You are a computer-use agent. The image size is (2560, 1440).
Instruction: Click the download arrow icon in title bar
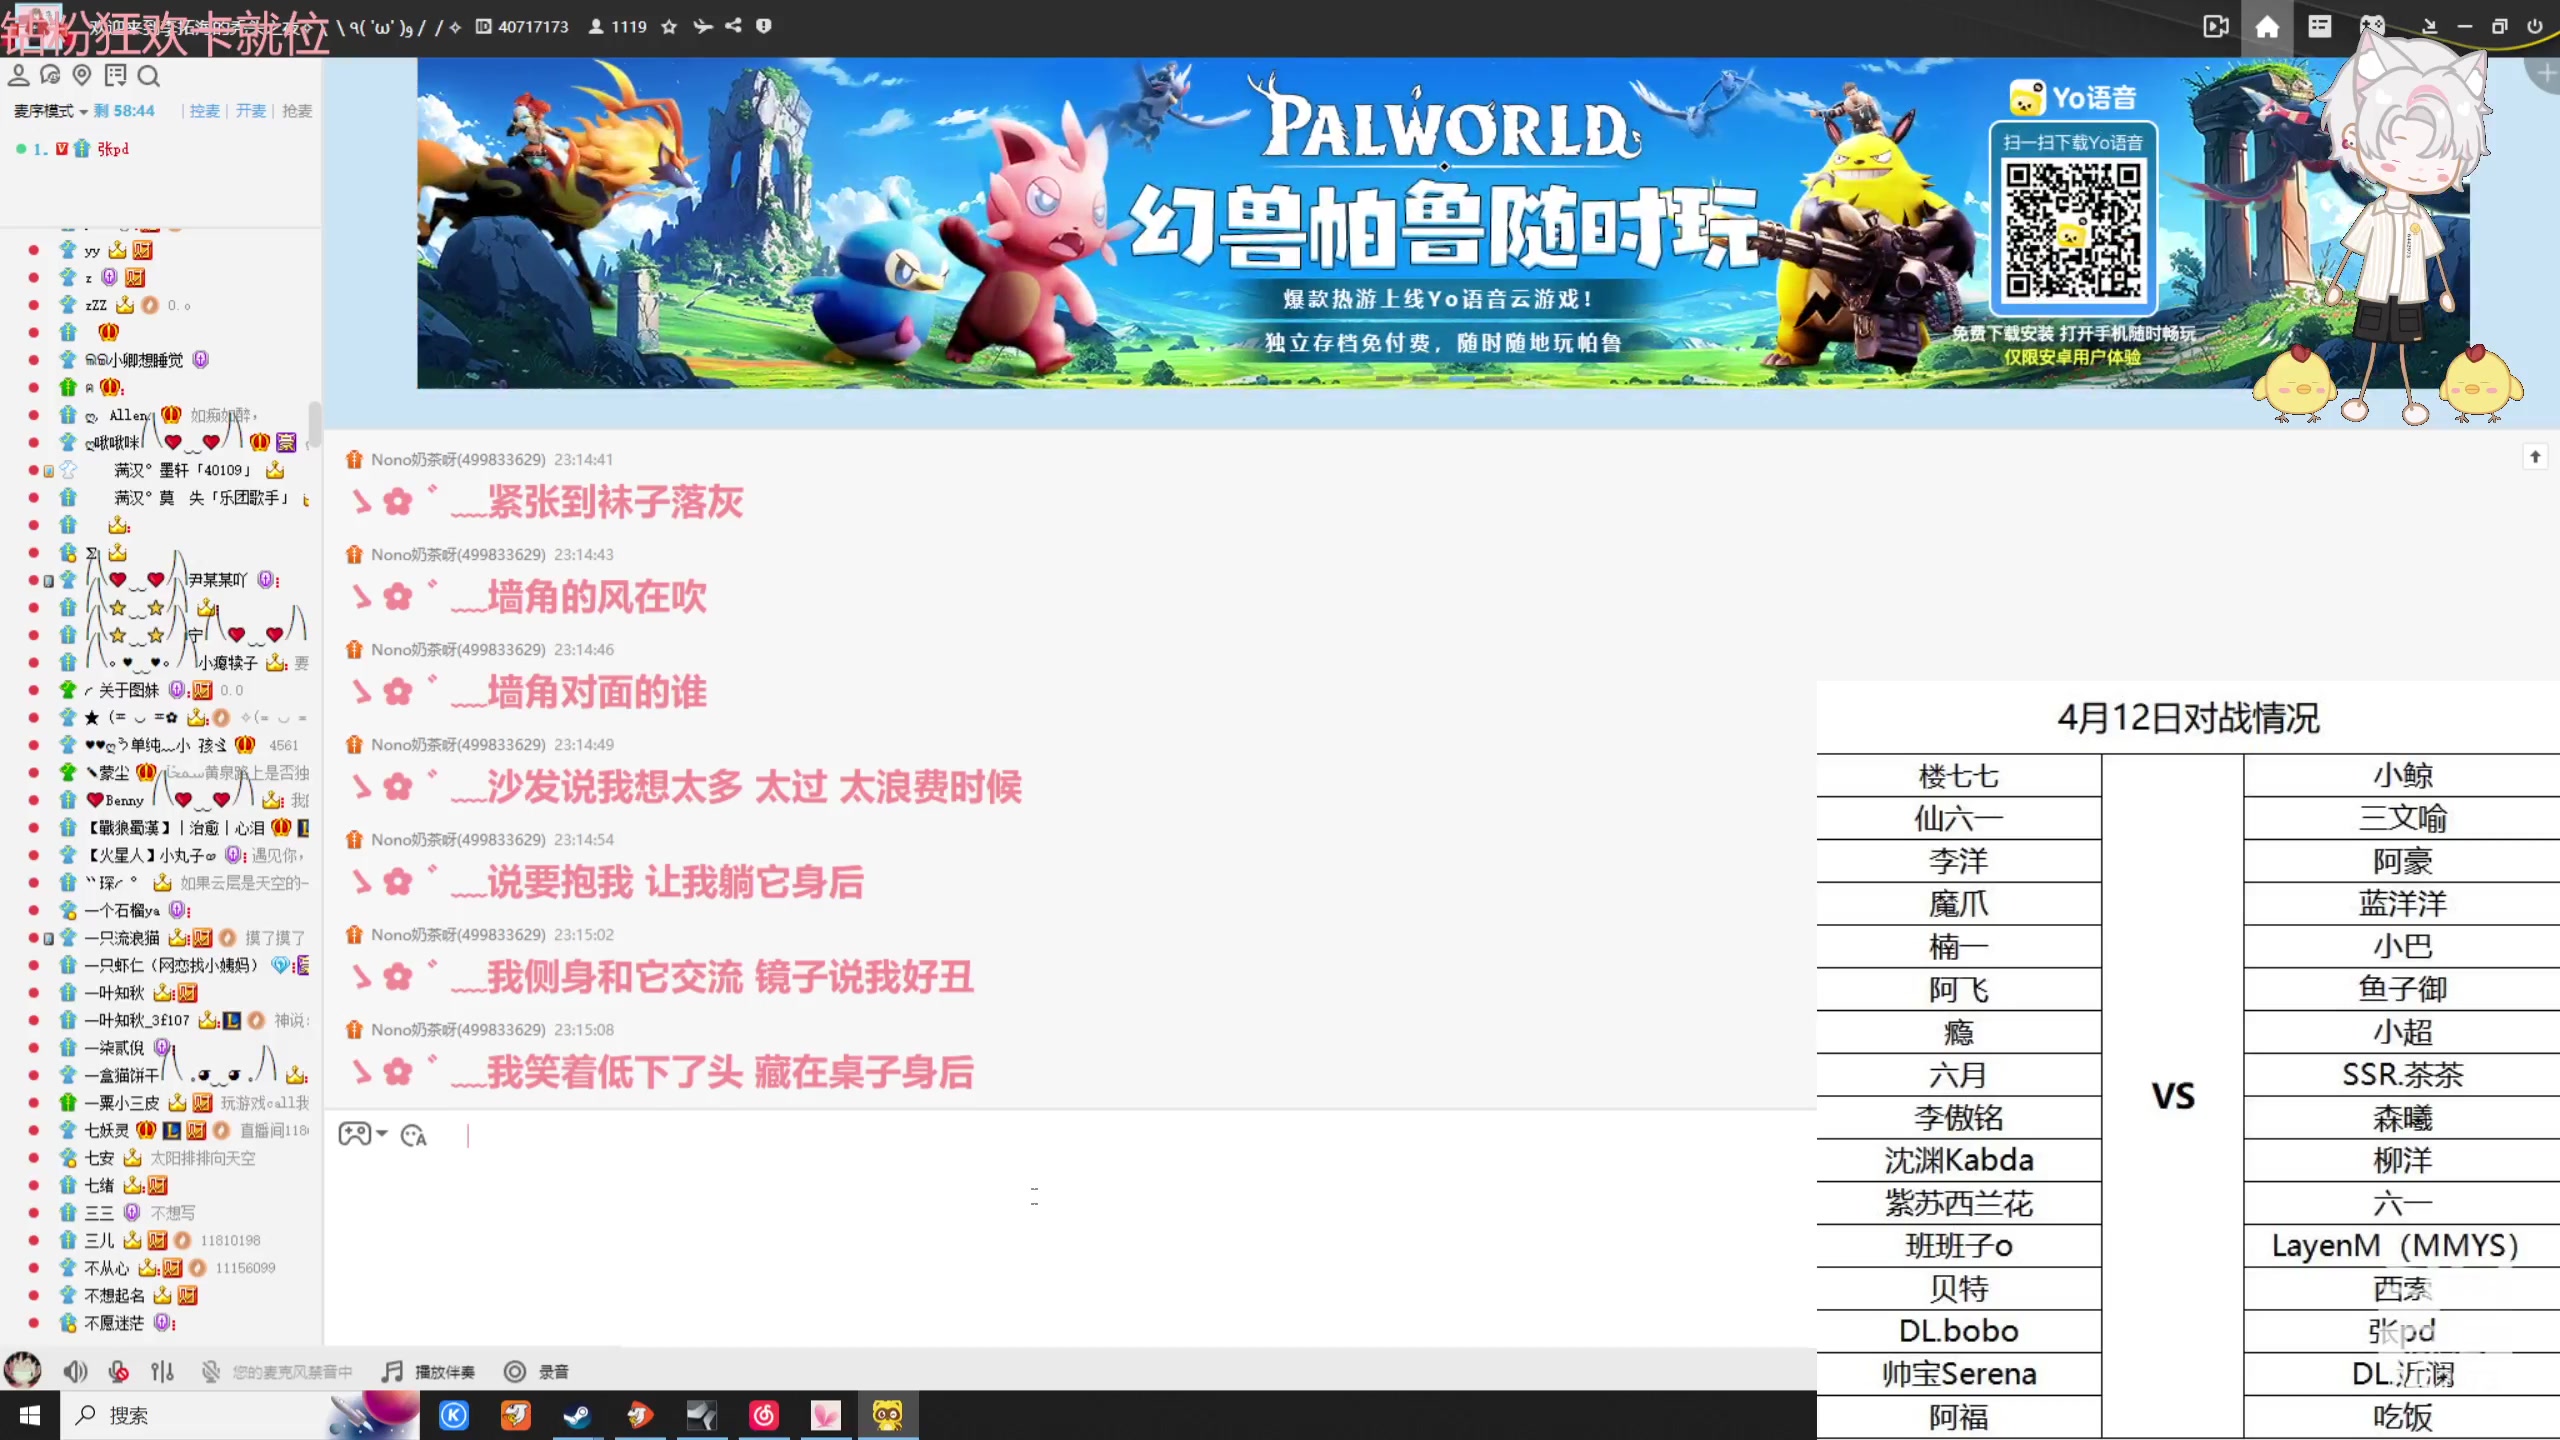pos(2429,27)
